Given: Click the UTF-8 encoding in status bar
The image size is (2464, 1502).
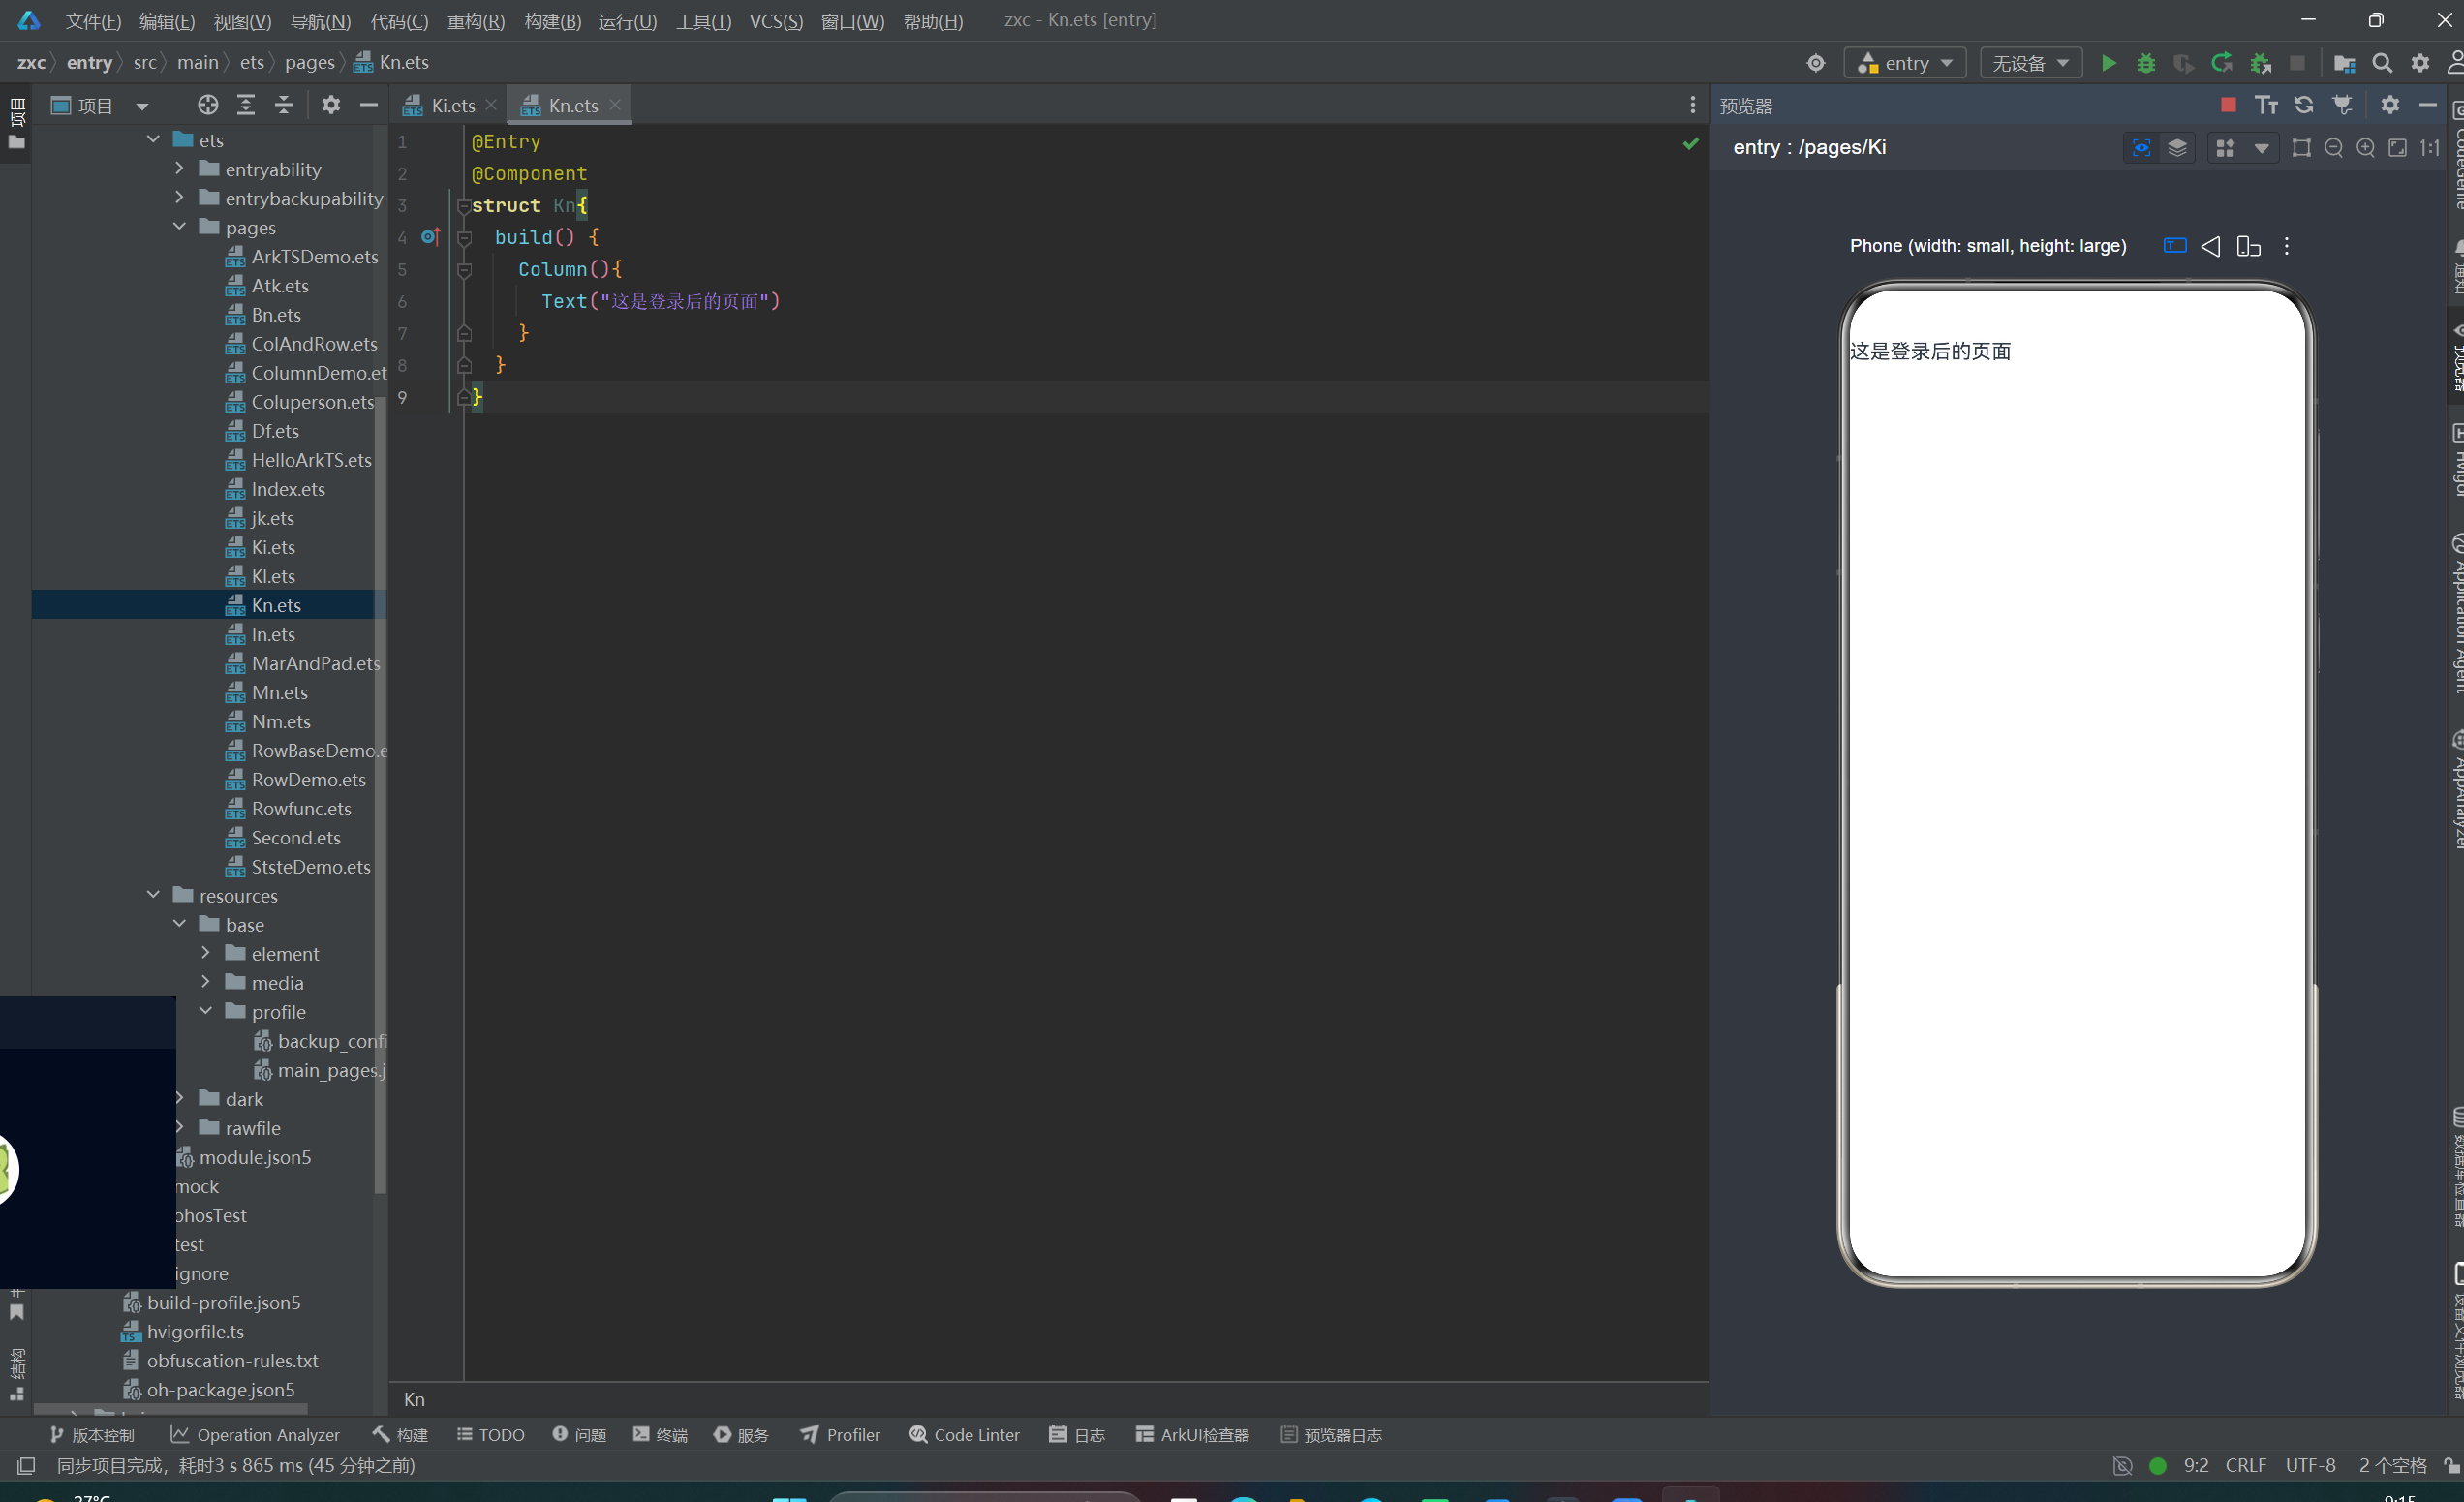Looking at the screenshot, I should (2310, 1466).
